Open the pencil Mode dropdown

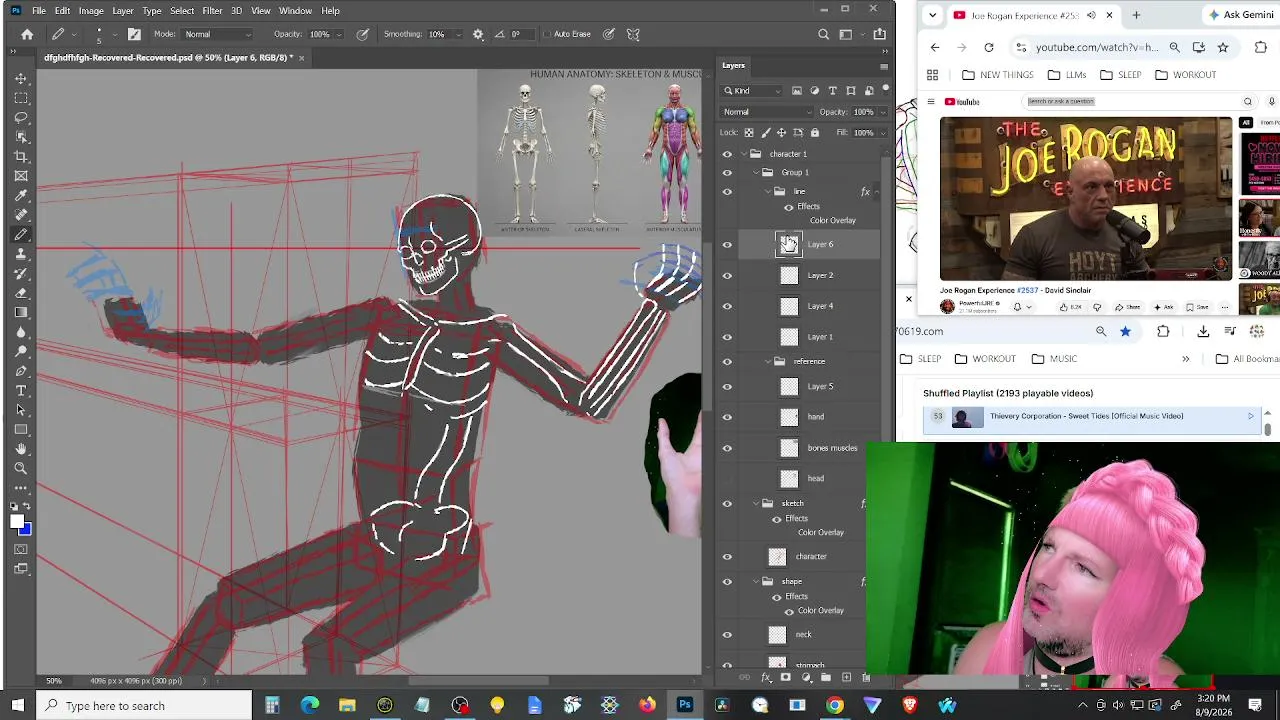218,34
